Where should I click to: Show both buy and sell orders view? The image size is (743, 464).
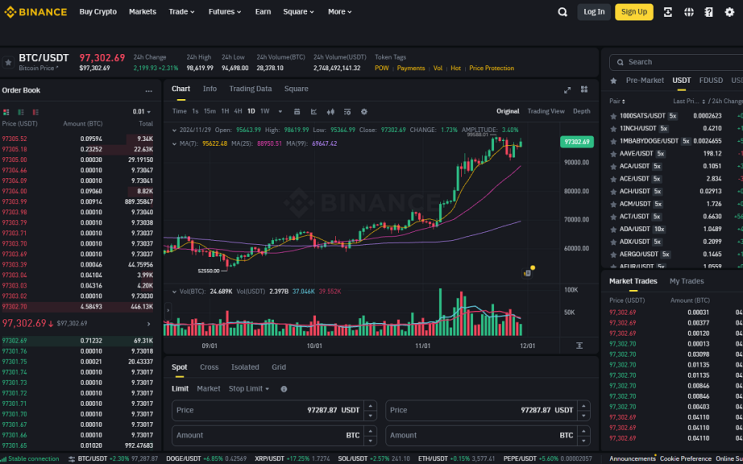click(6, 112)
